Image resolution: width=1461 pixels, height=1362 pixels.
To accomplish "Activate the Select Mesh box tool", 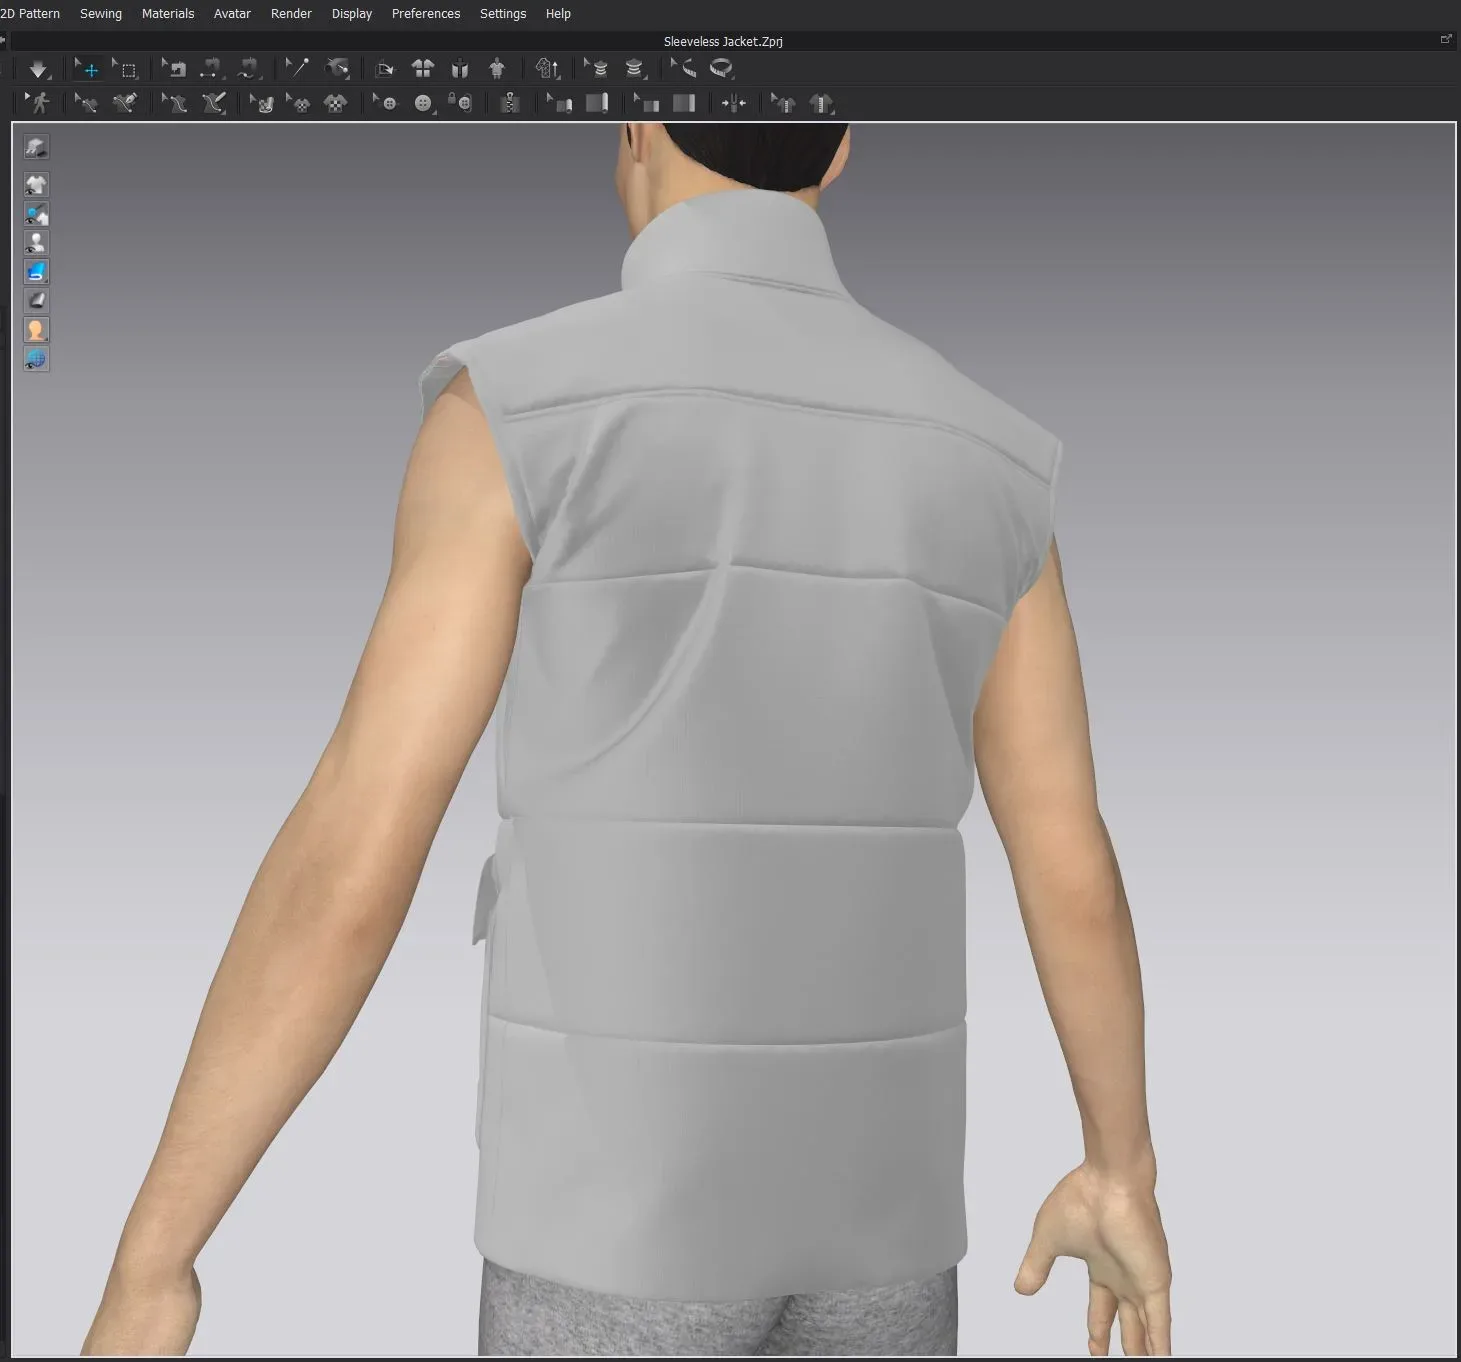I will [x=125, y=69].
